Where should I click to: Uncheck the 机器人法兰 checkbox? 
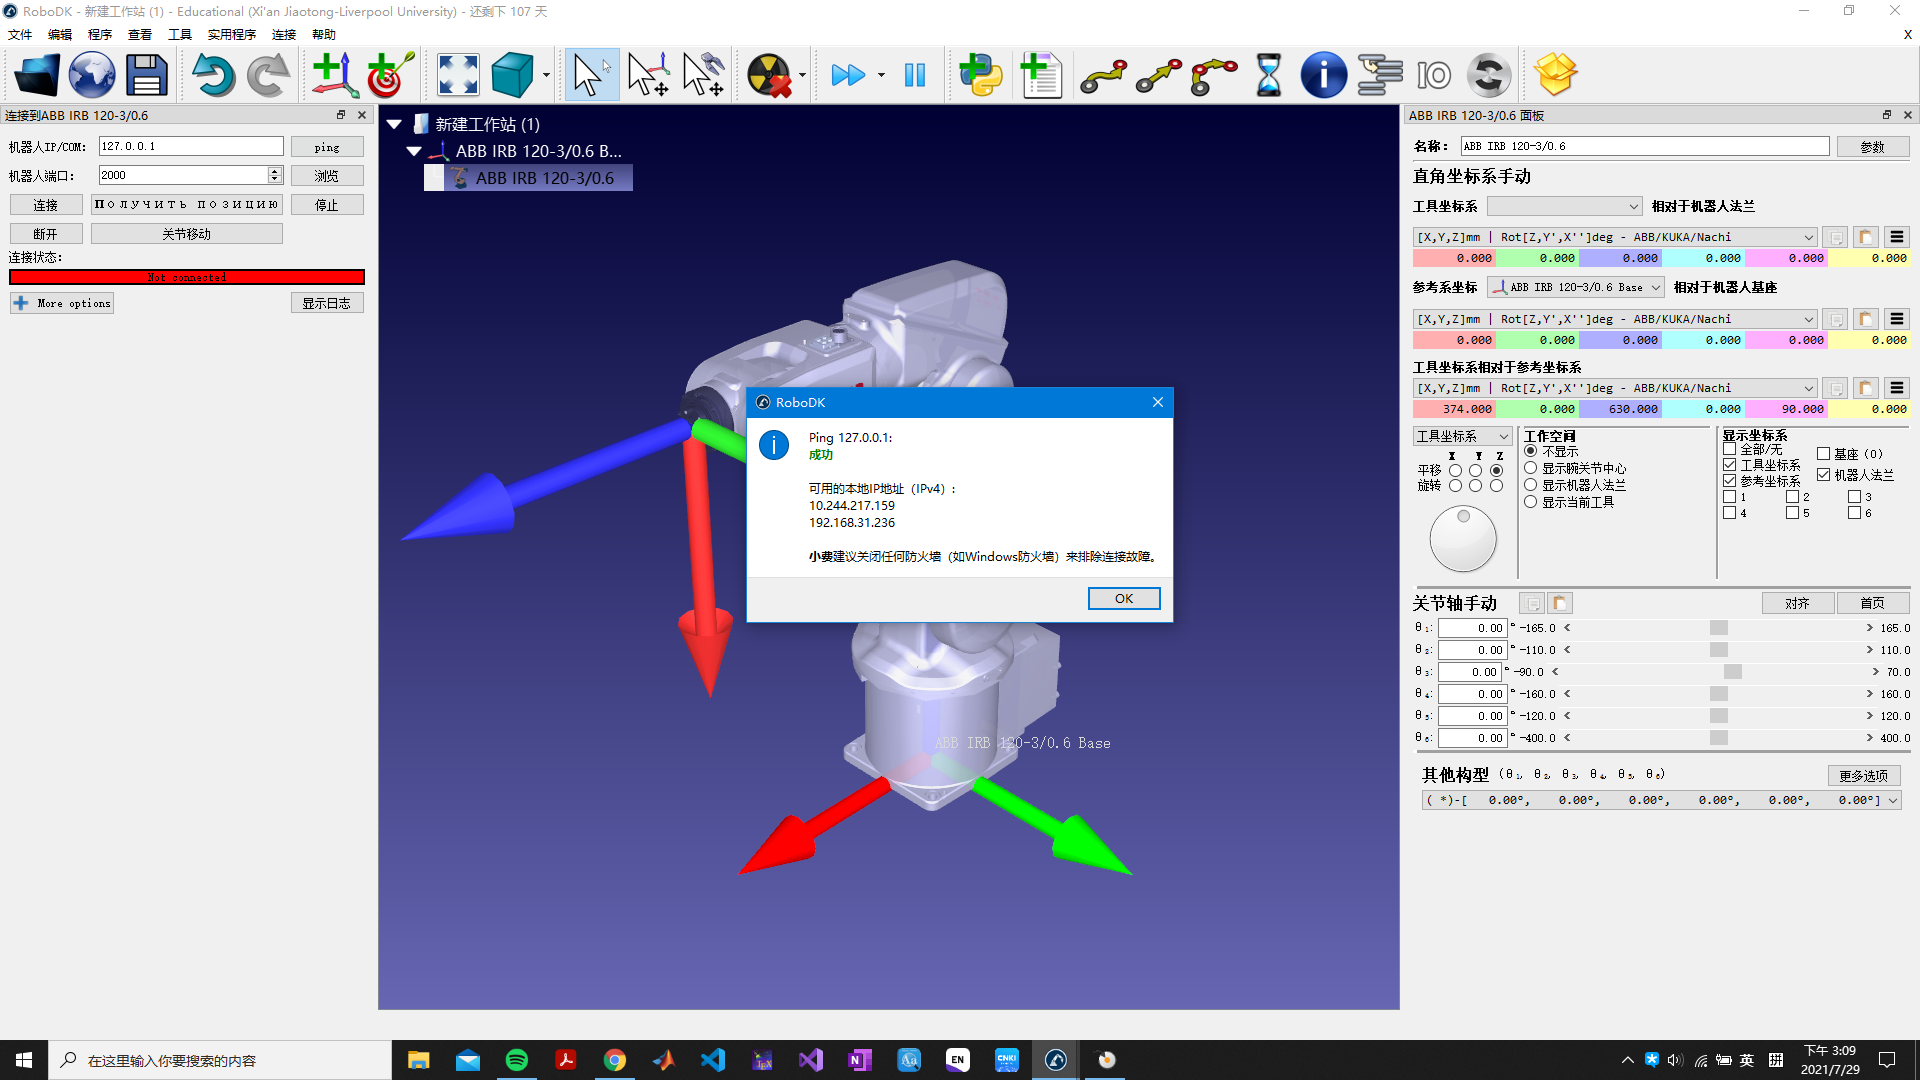point(1824,475)
